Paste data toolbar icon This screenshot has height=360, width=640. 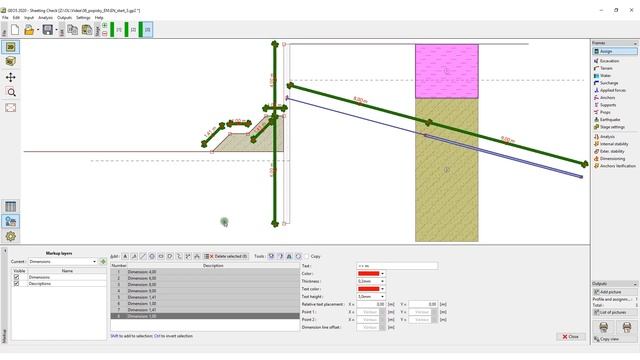pos(87,30)
